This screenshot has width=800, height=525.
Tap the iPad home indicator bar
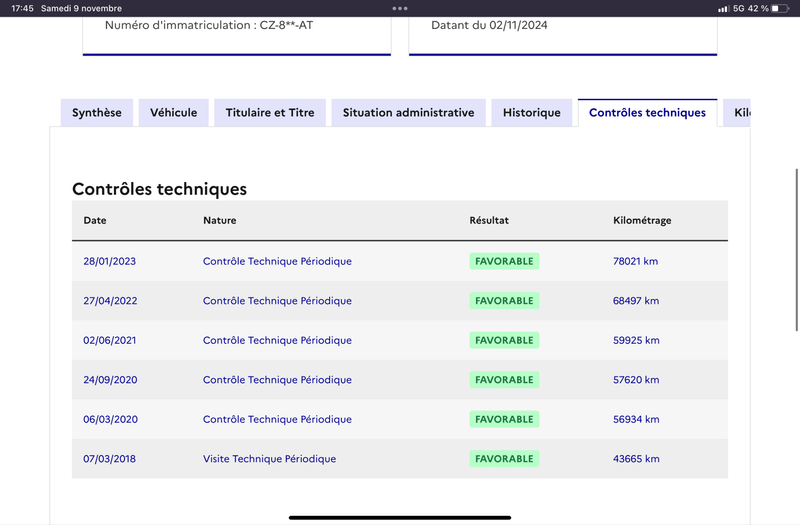click(400, 517)
